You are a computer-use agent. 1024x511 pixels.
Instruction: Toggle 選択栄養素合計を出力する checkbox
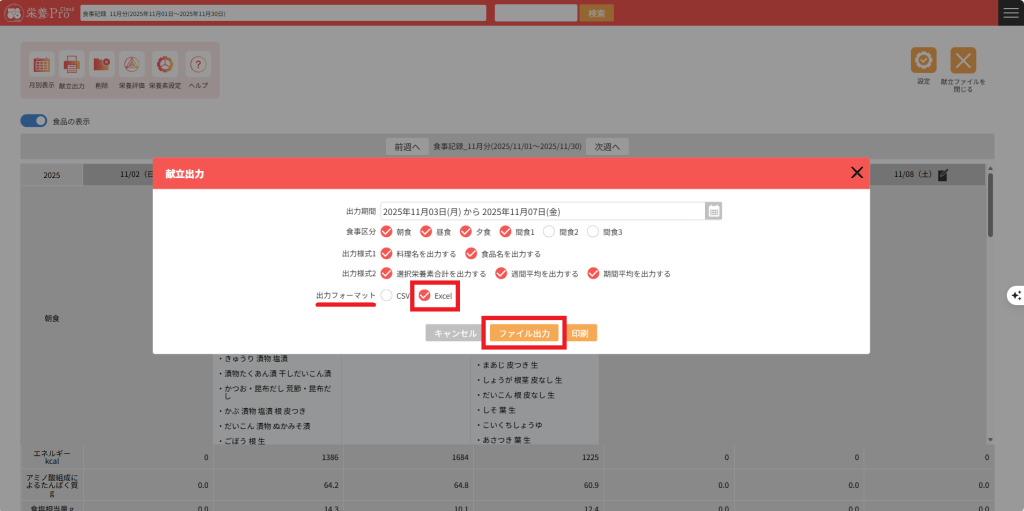point(387,273)
